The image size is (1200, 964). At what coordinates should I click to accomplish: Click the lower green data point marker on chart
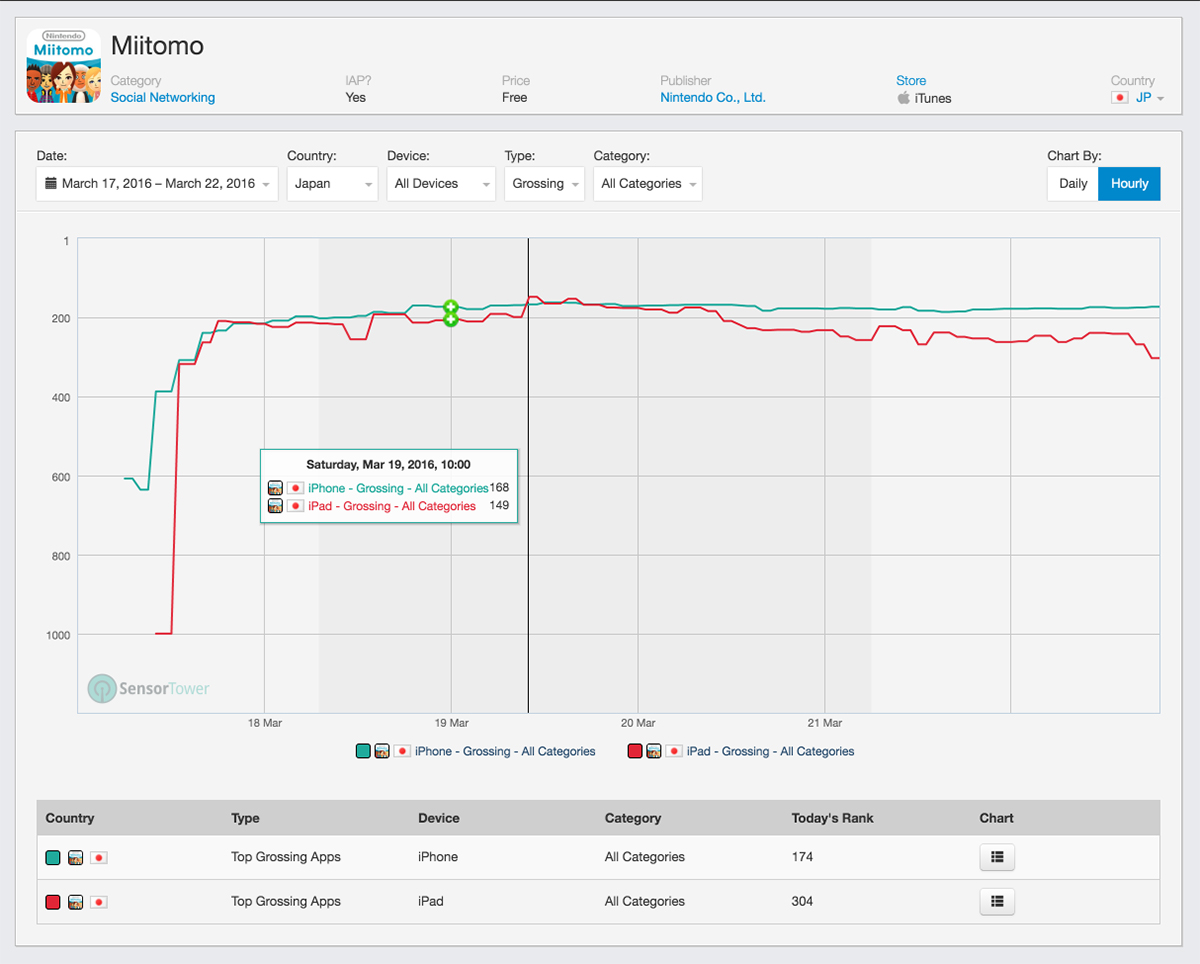point(451,319)
